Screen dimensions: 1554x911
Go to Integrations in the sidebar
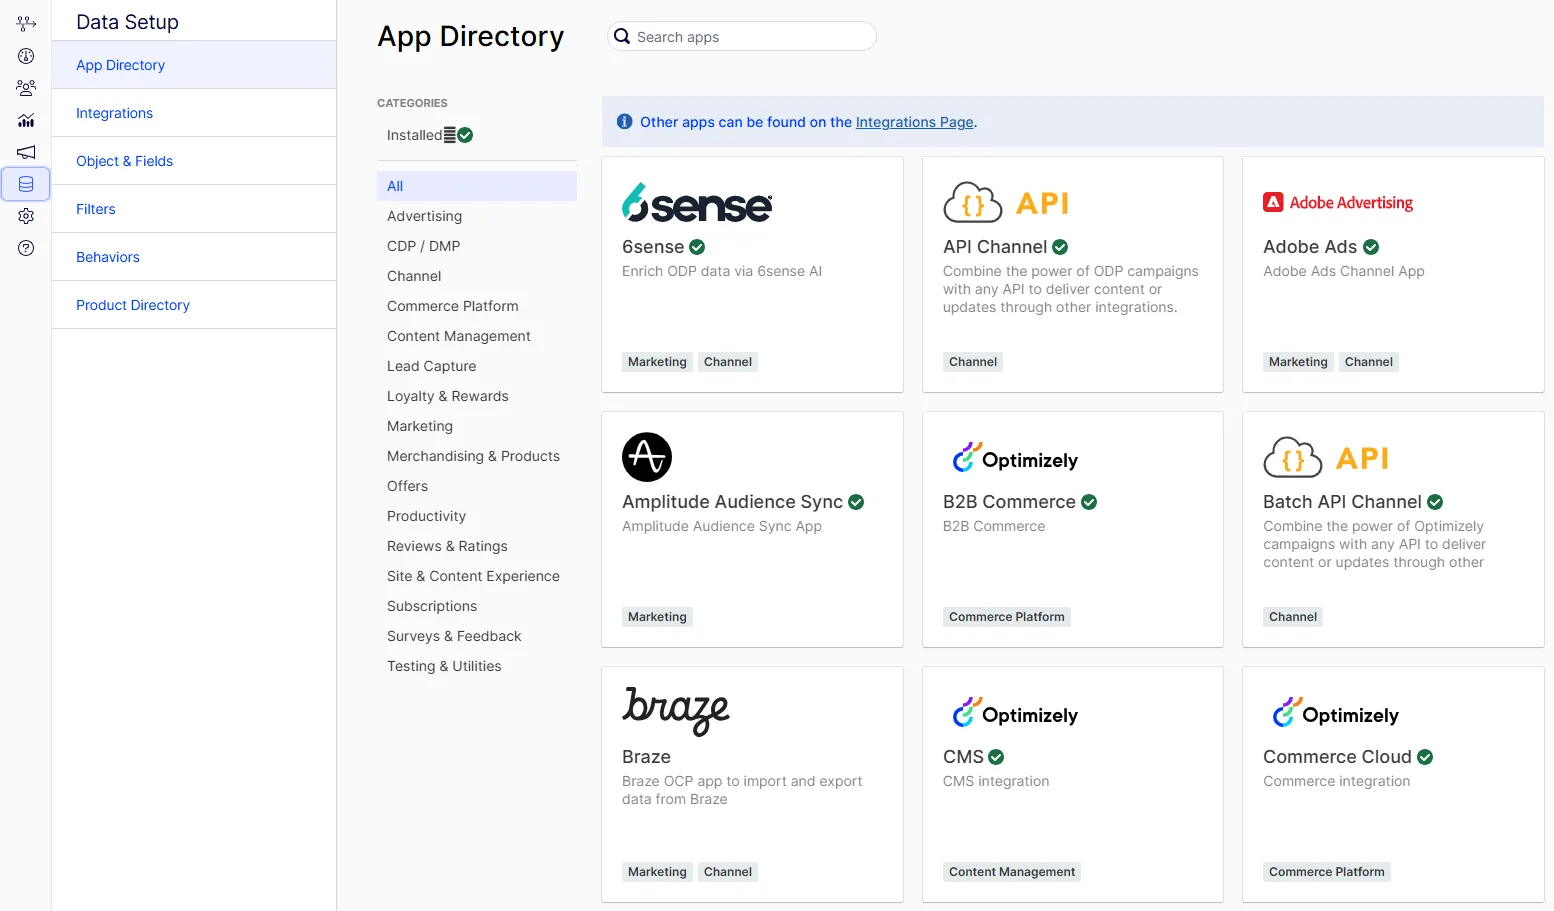point(194,113)
